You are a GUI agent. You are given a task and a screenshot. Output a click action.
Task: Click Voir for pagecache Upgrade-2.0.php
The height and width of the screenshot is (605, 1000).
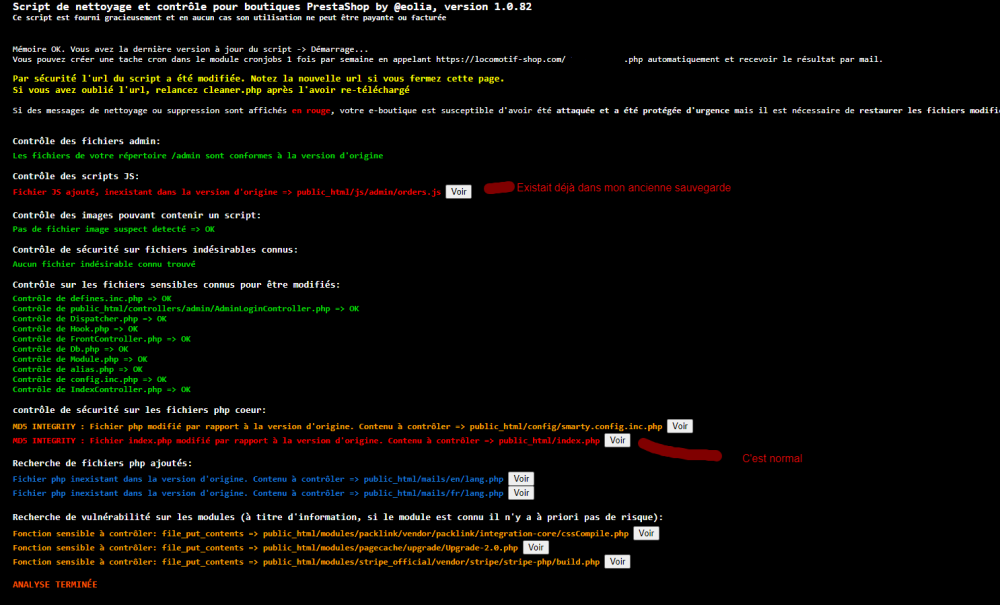click(536, 547)
